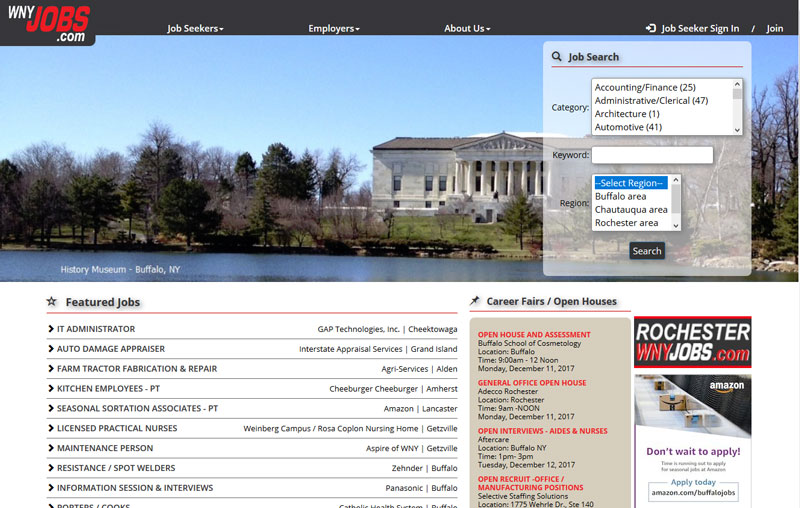Open IT ADMINISTRATOR job listing
The height and width of the screenshot is (508, 800).
96,329
